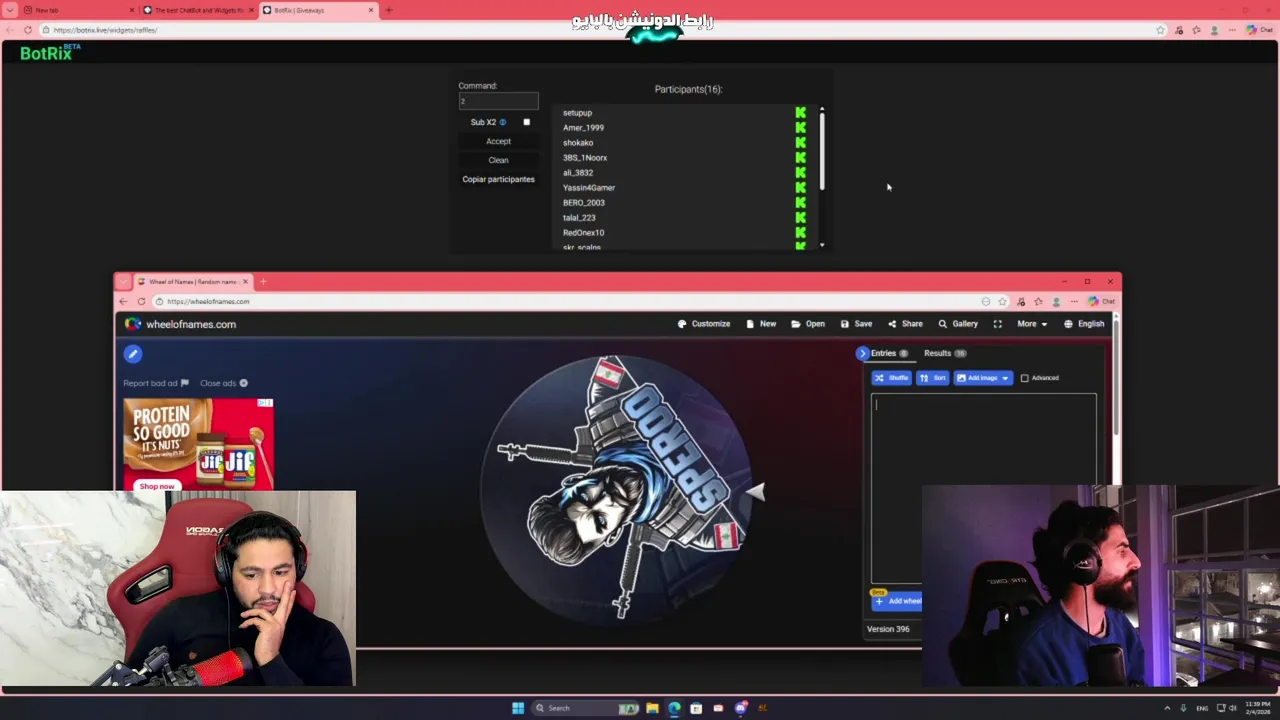Click the Kick icon next to RedOnex10
Image resolution: width=1280 pixels, height=720 pixels.
point(800,233)
